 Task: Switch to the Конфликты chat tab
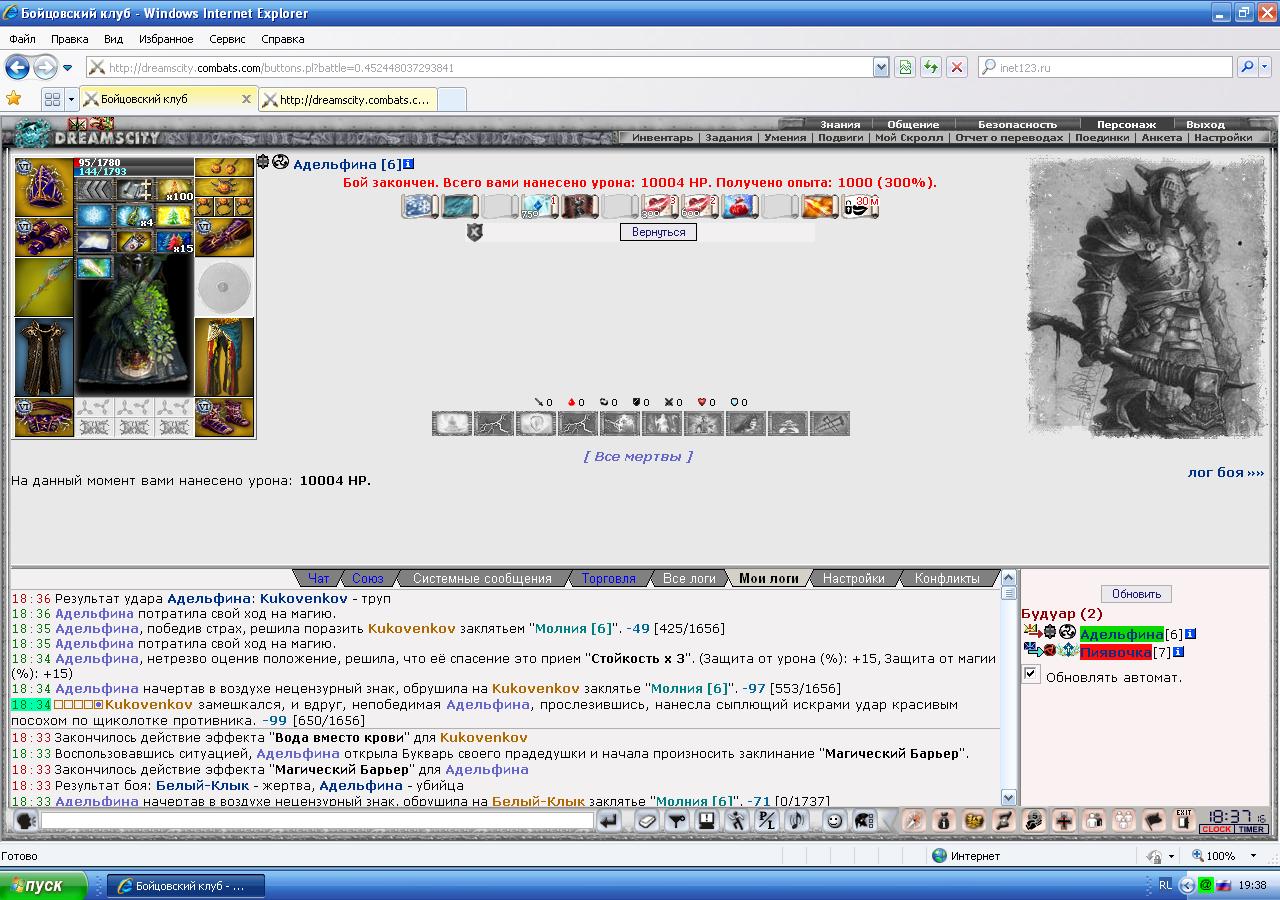click(947, 578)
